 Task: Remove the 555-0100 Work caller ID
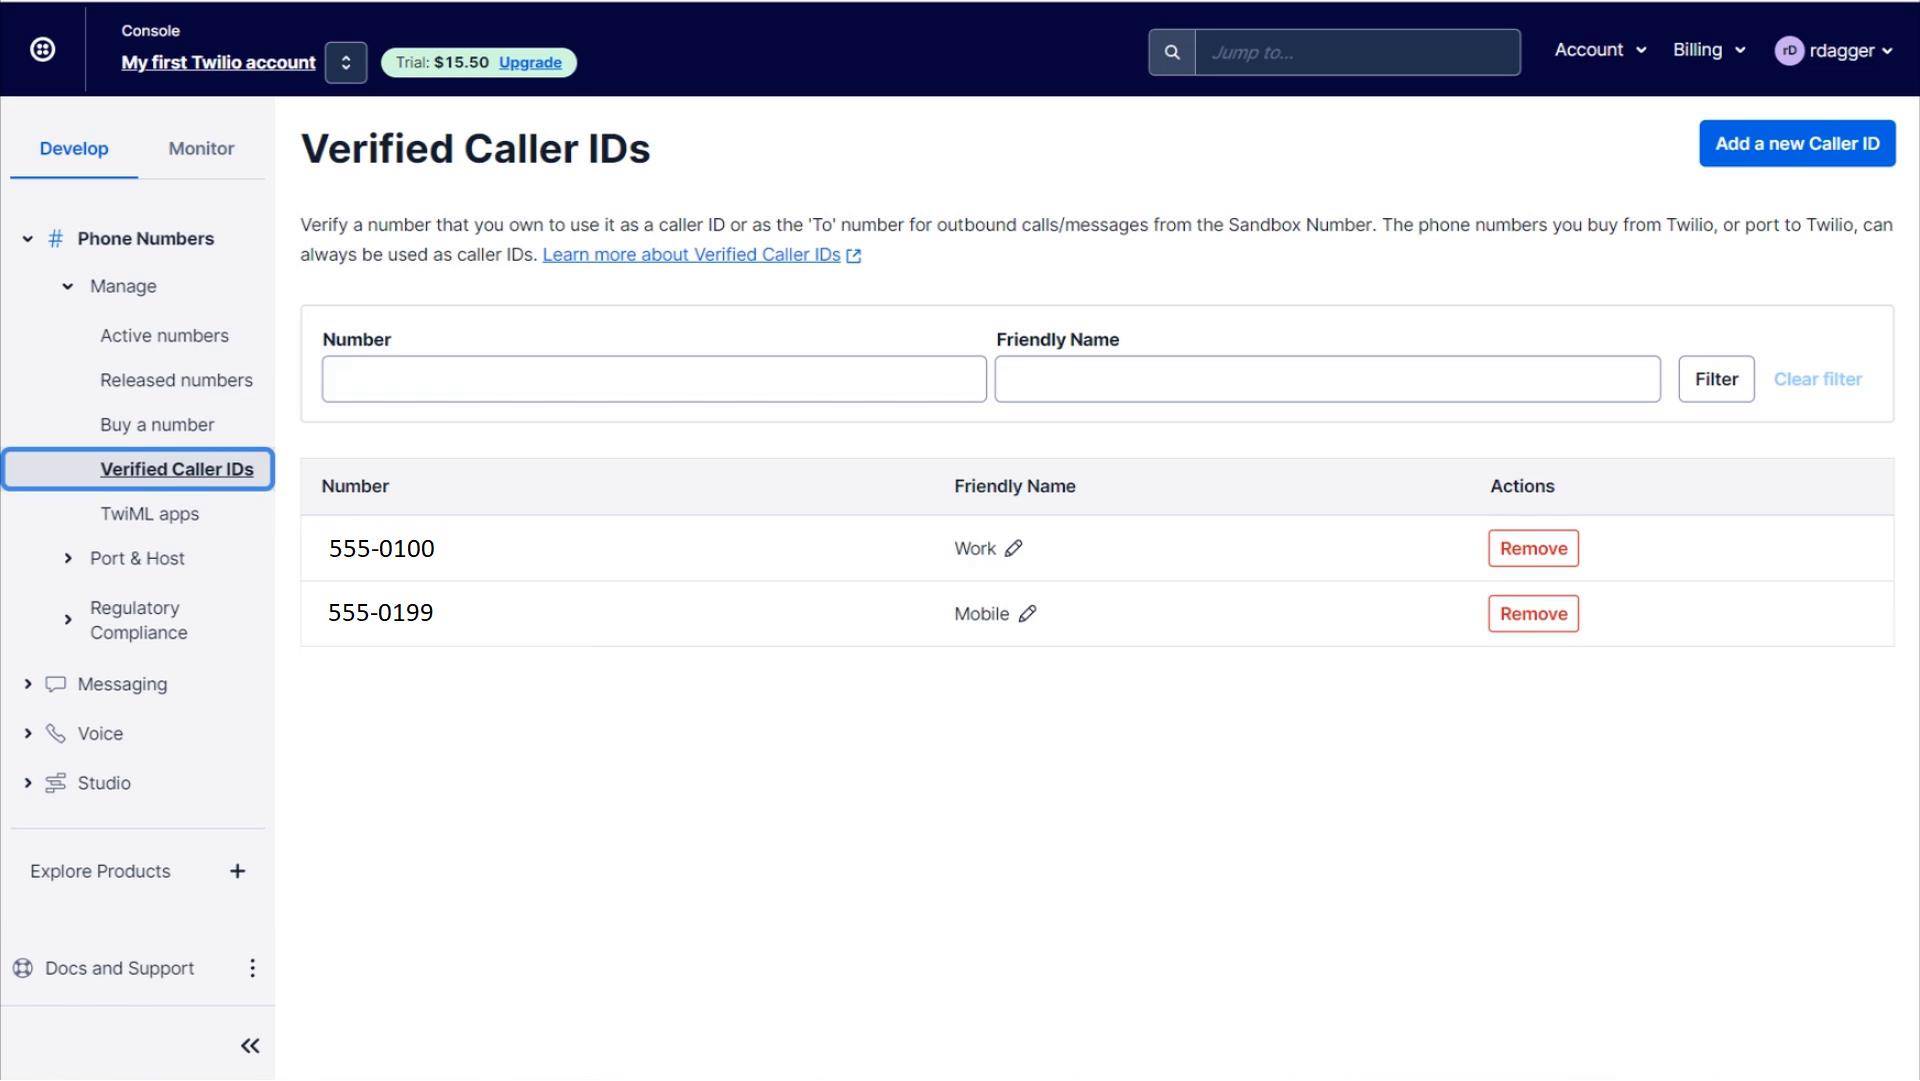pos(1533,548)
